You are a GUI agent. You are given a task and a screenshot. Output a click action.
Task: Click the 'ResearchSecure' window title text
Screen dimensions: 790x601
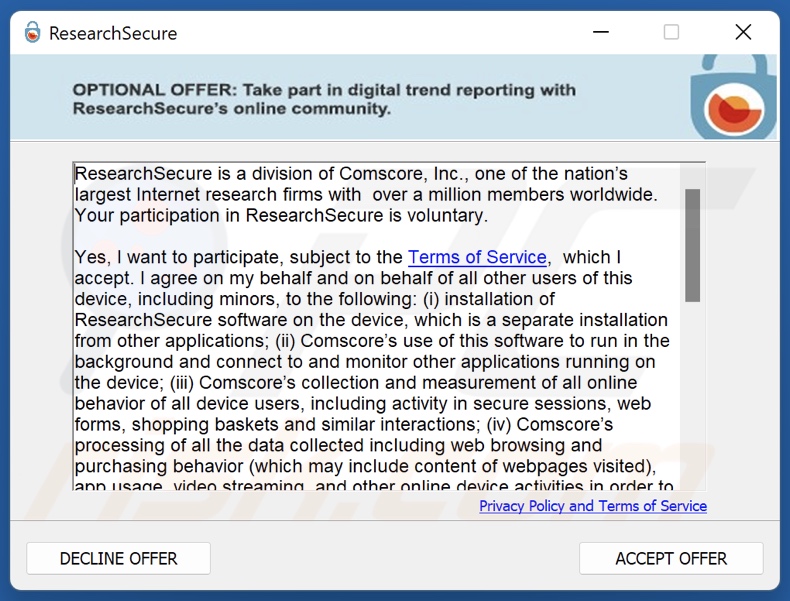(113, 33)
